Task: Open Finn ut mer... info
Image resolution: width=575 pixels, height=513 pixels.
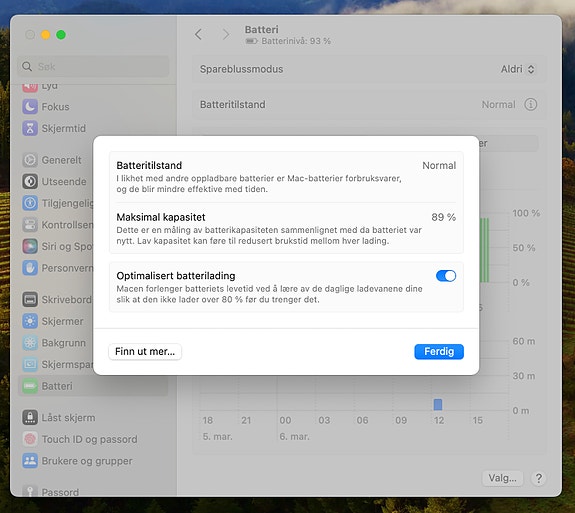Action: [x=145, y=352]
